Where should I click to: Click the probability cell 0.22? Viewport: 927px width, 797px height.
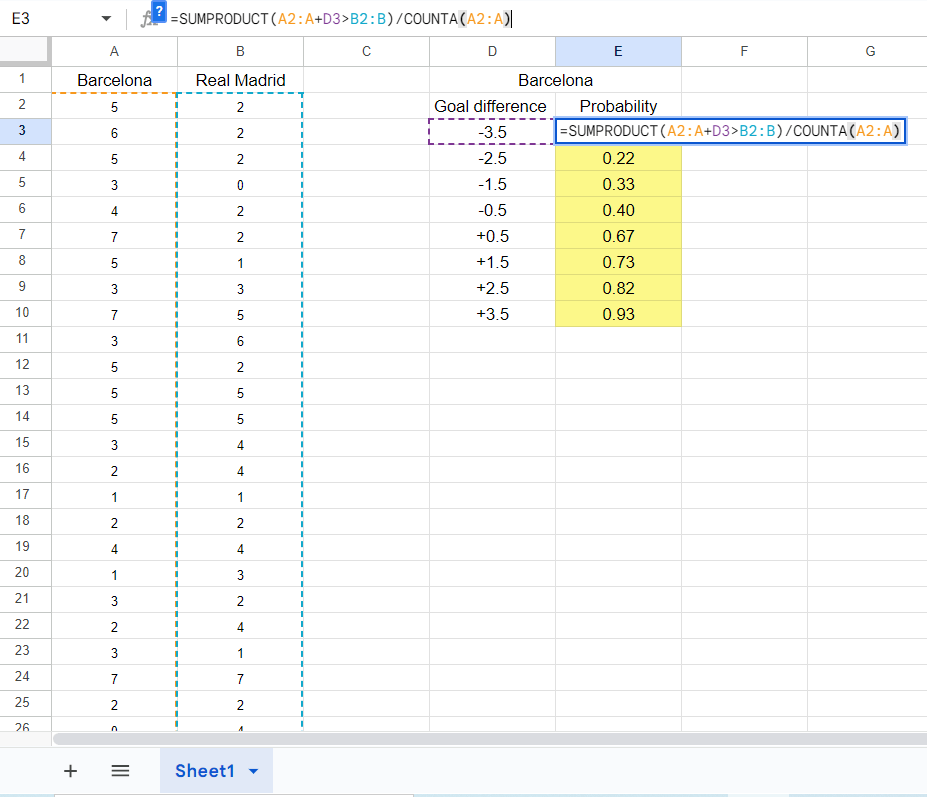(x=618, y=158)
